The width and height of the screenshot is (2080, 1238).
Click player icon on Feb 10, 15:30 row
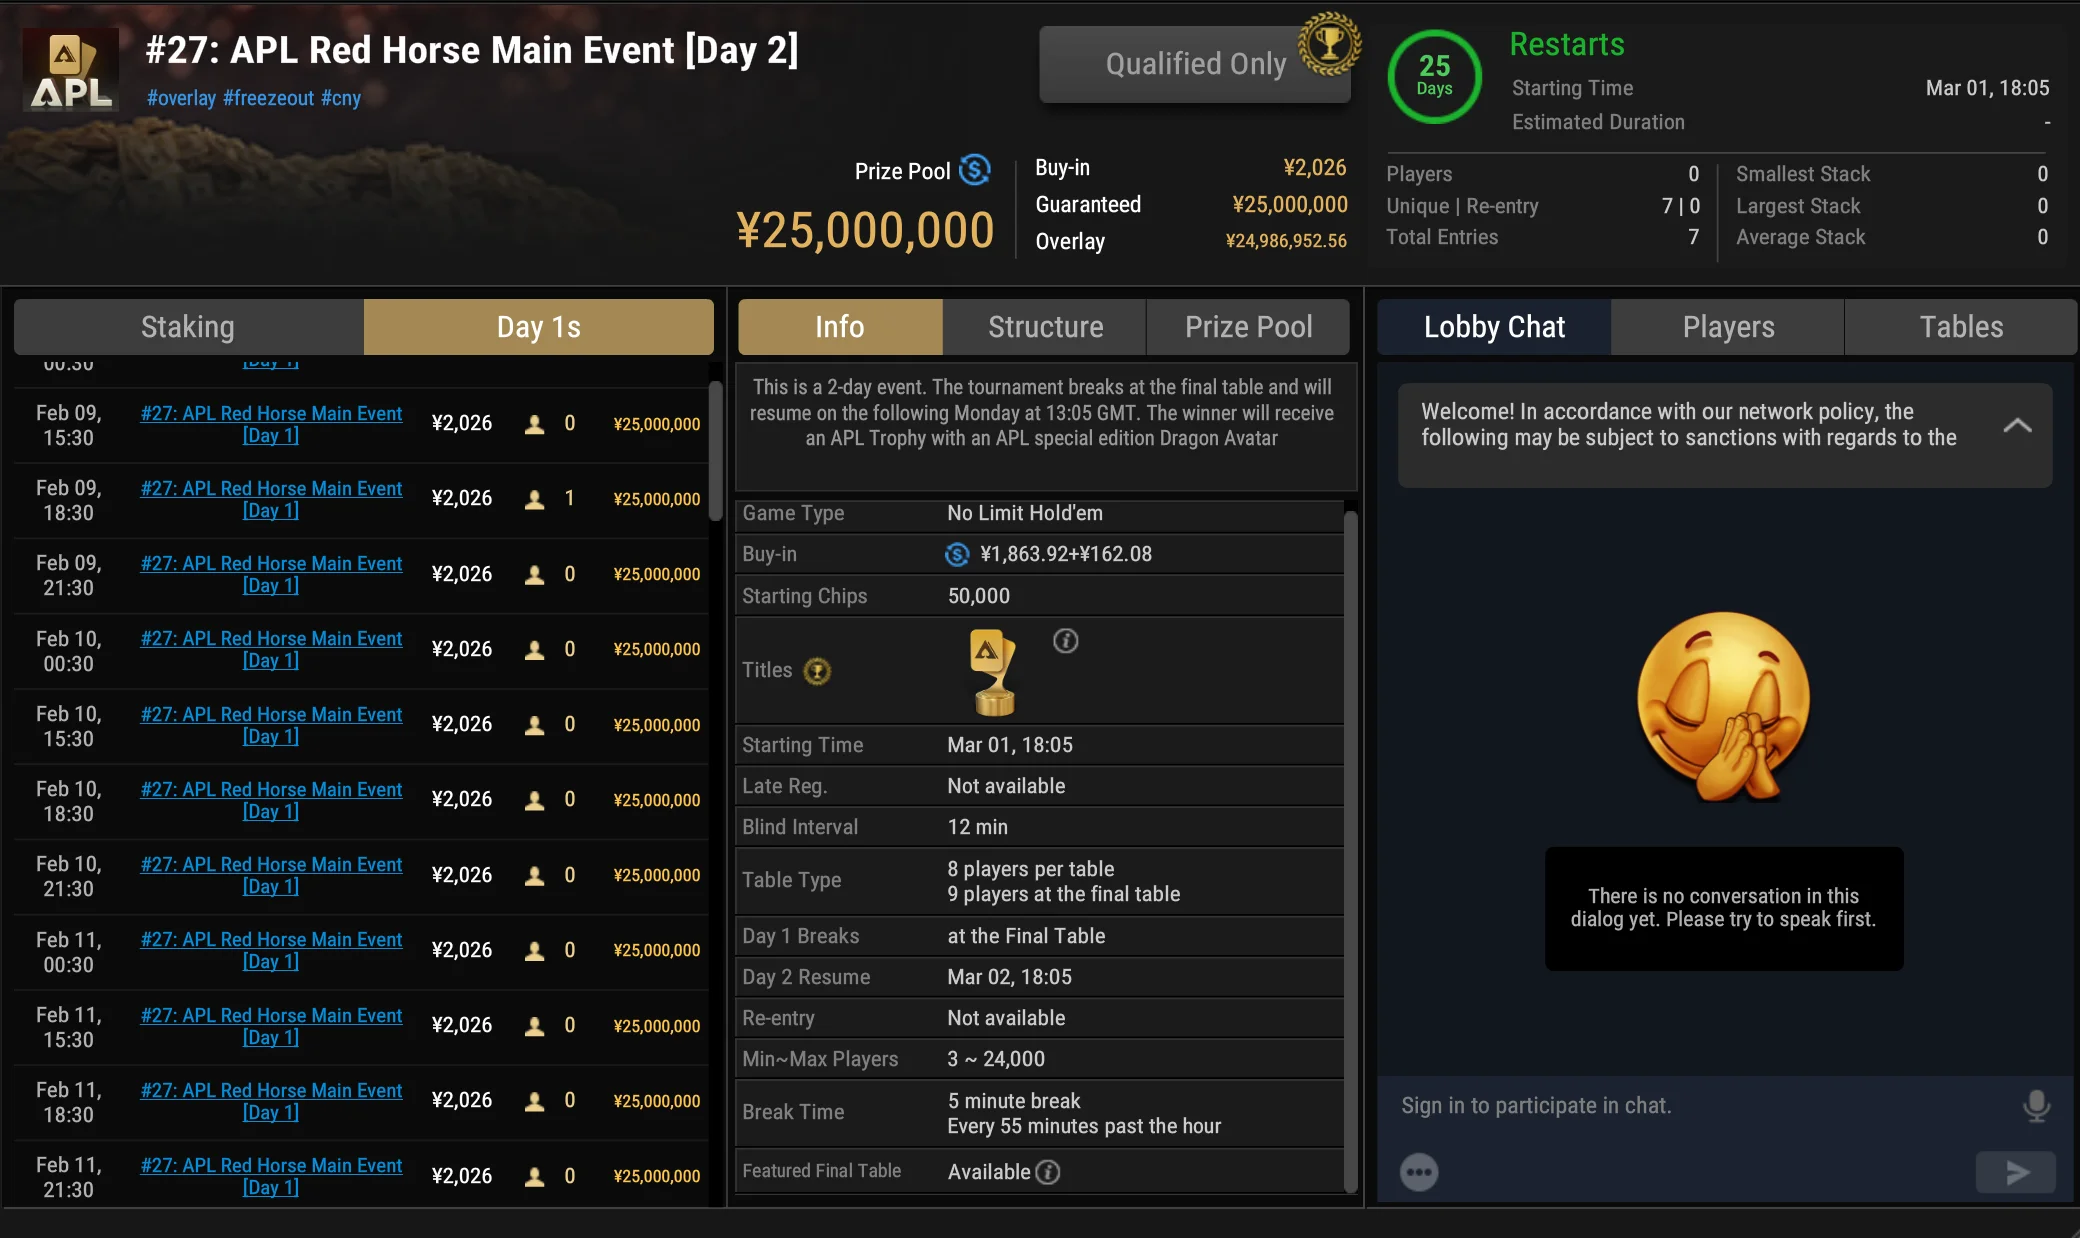click(x=535, y=725)
